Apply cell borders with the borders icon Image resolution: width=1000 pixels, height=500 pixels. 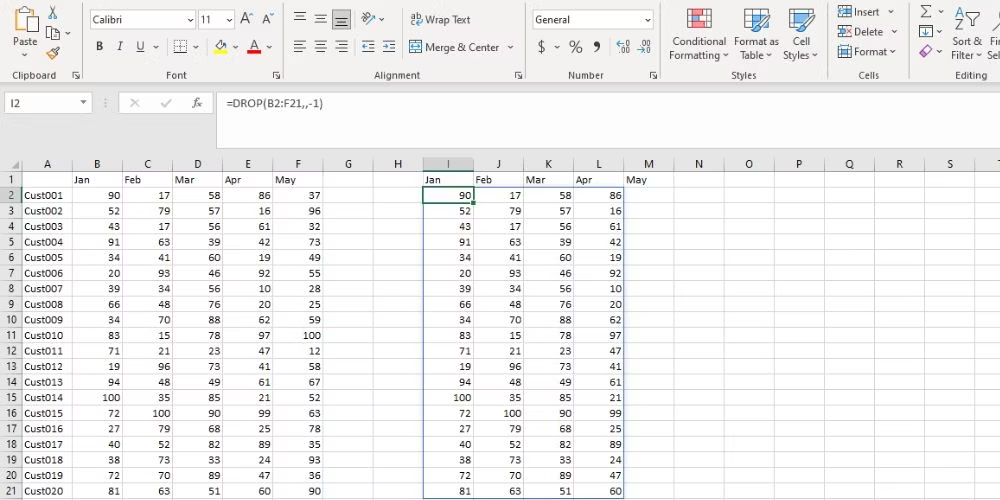point(180,47)
